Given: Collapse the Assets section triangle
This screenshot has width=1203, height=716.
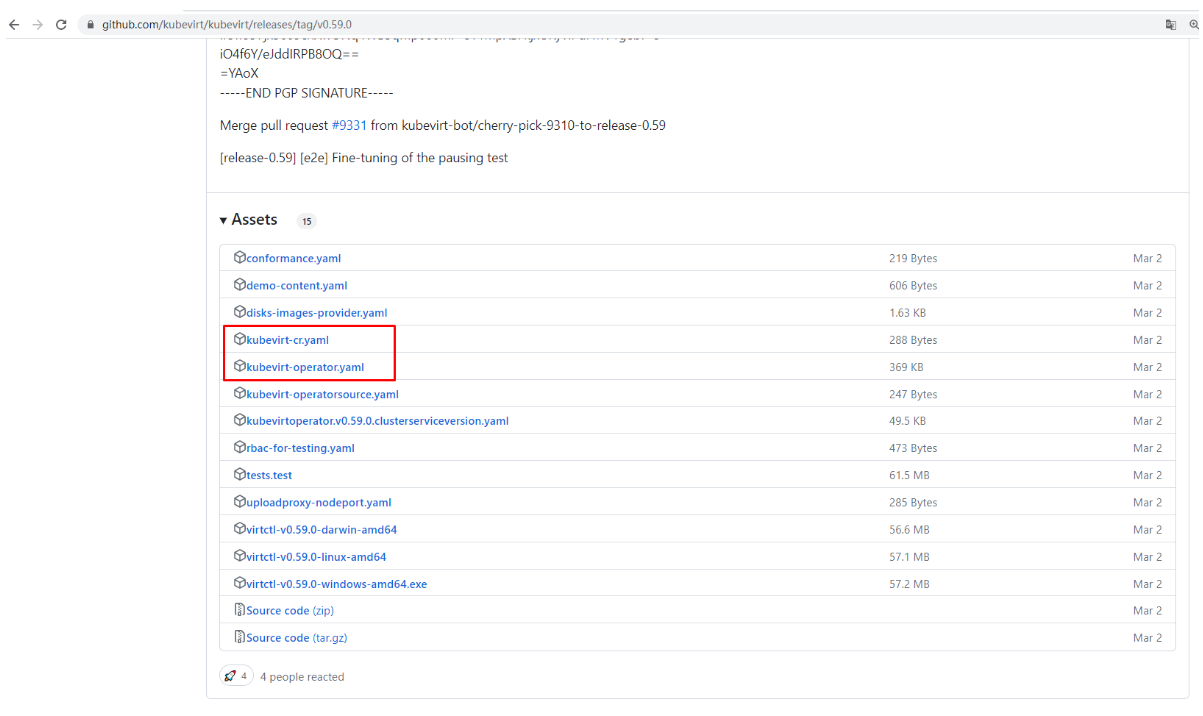Looking at the screenshot, I should pyautogui.click(x=224, y=220).
